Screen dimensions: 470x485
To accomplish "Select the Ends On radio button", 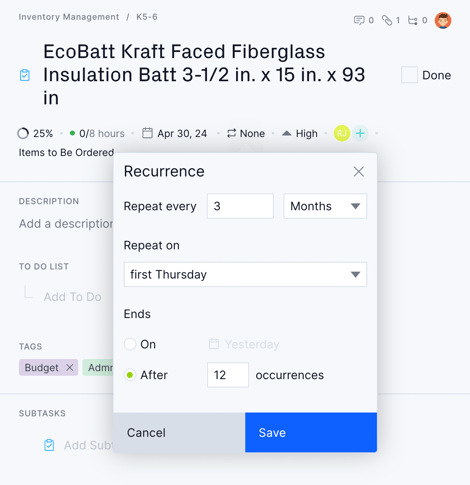I will [130, 344].
